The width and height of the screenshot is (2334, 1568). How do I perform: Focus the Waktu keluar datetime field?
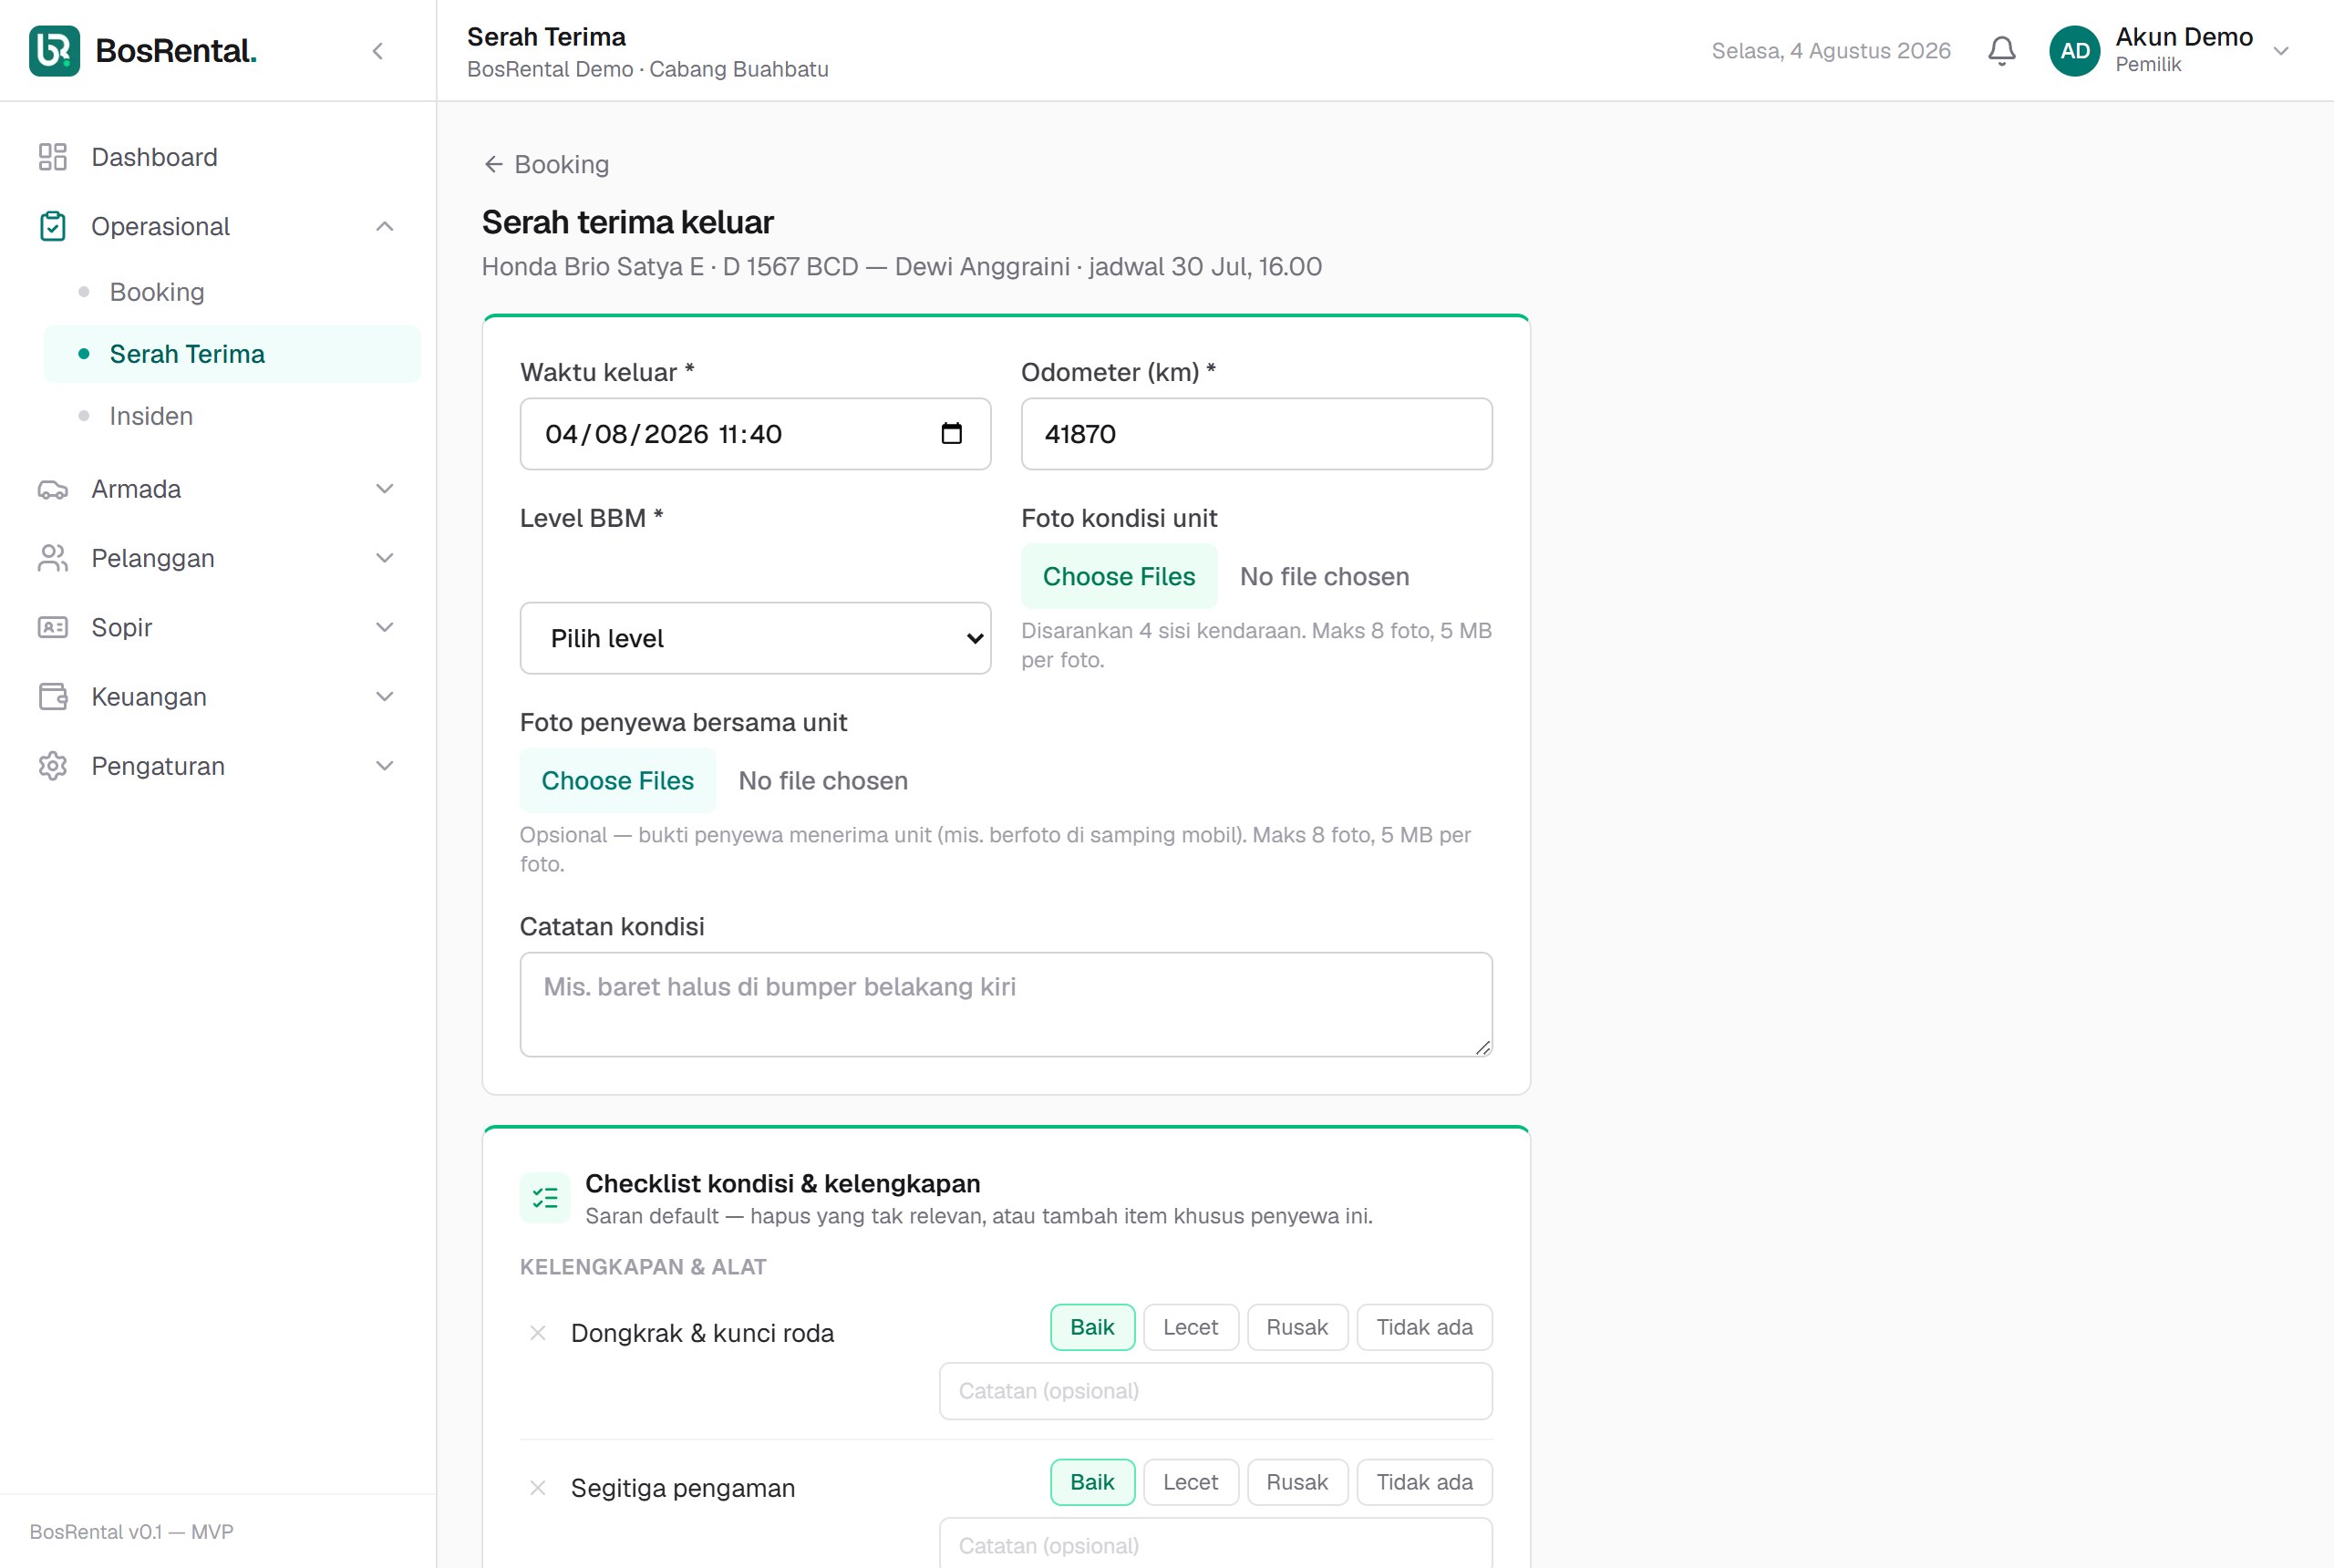click(755, 434)
